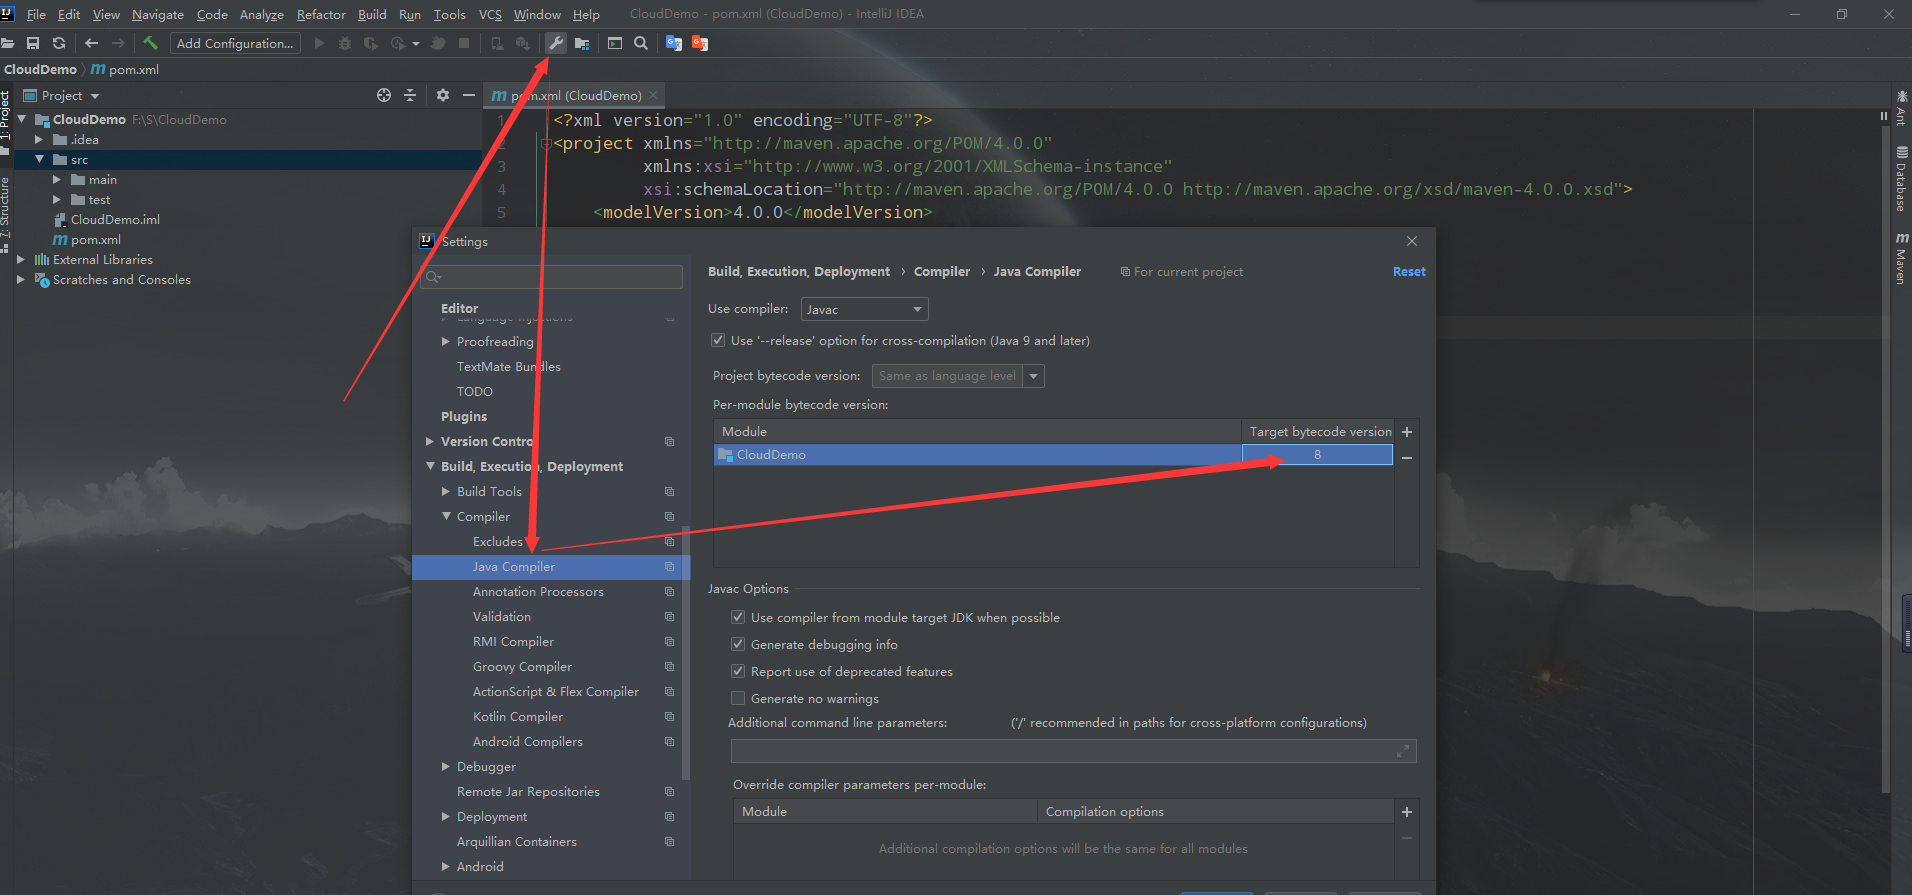Click the Synchronize refresh icon
The image size is (1912, 895).
pyautogui.click(x=59, y=43)
